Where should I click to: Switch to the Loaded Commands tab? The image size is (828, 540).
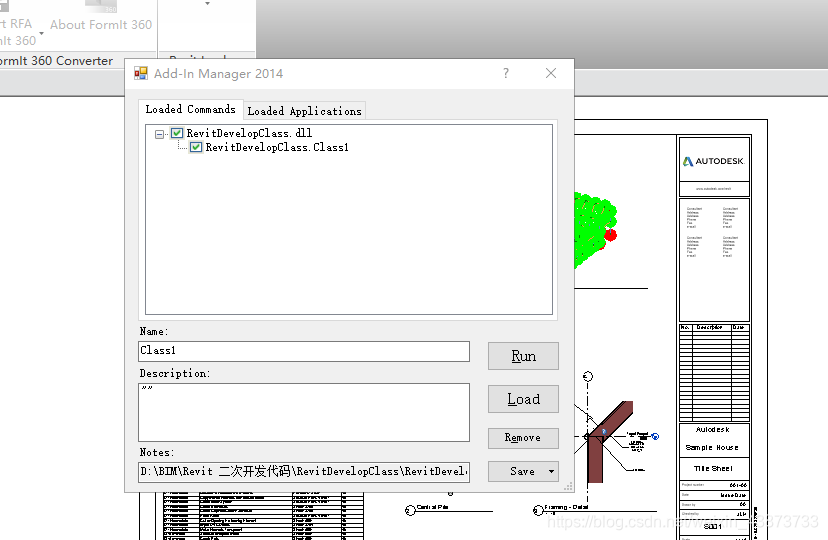pos(191,109)
